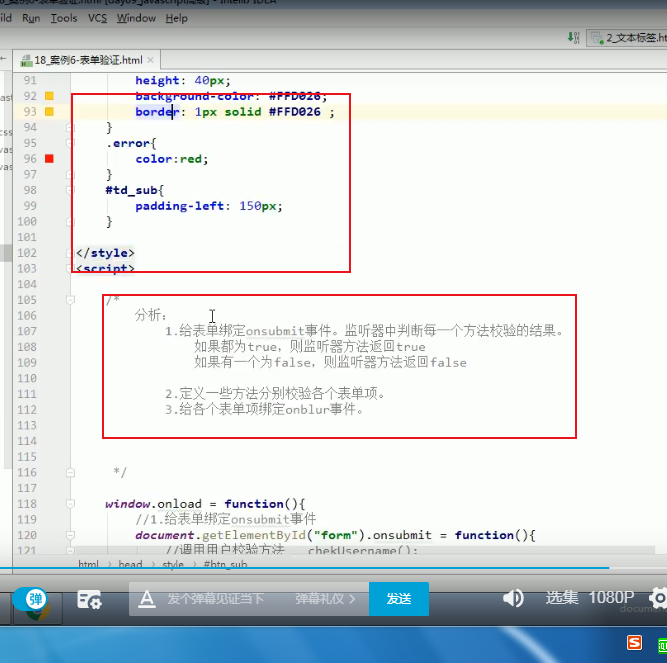The height and width of the screenshot is (663, 667).
Task: Open the 弹幕礼仪 etiquette link
Action: (x=325, y=599)
